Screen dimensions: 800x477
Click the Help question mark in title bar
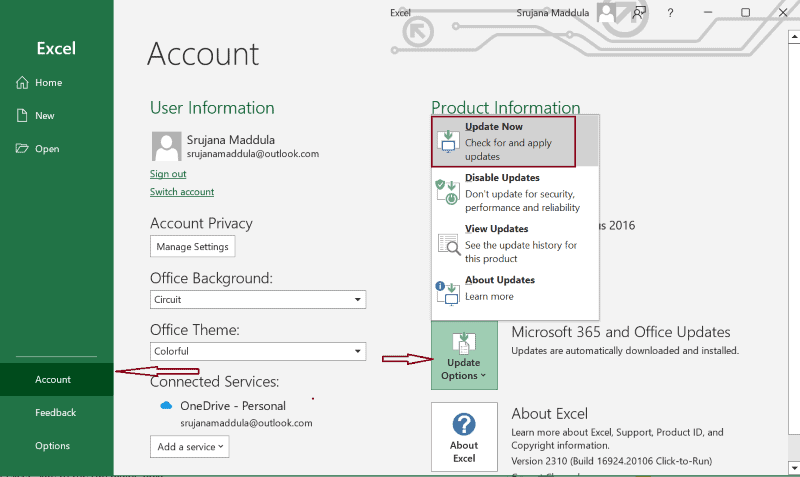pyautogui.click(x=670, y=13)
